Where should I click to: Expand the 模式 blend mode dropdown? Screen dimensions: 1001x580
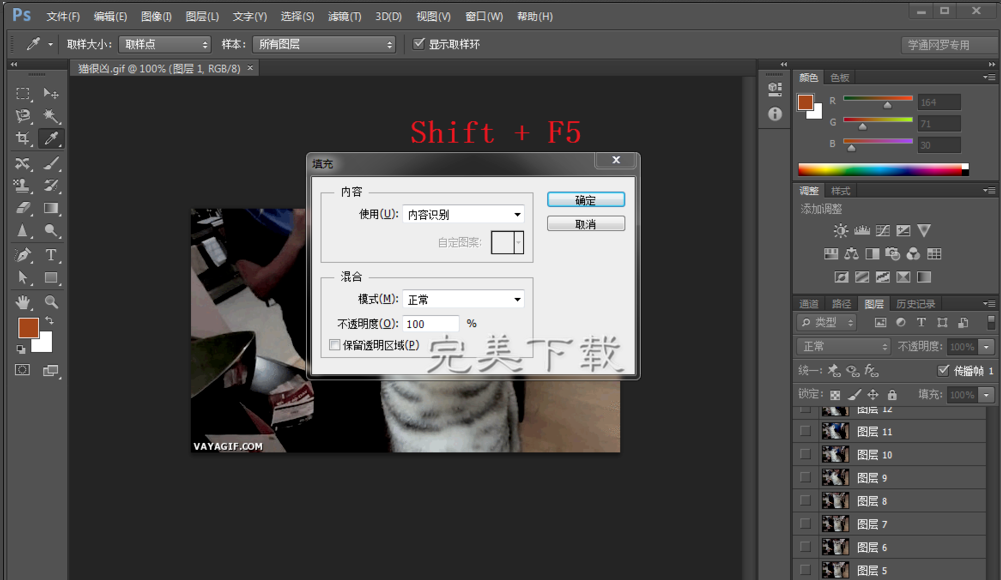(464, 299)
